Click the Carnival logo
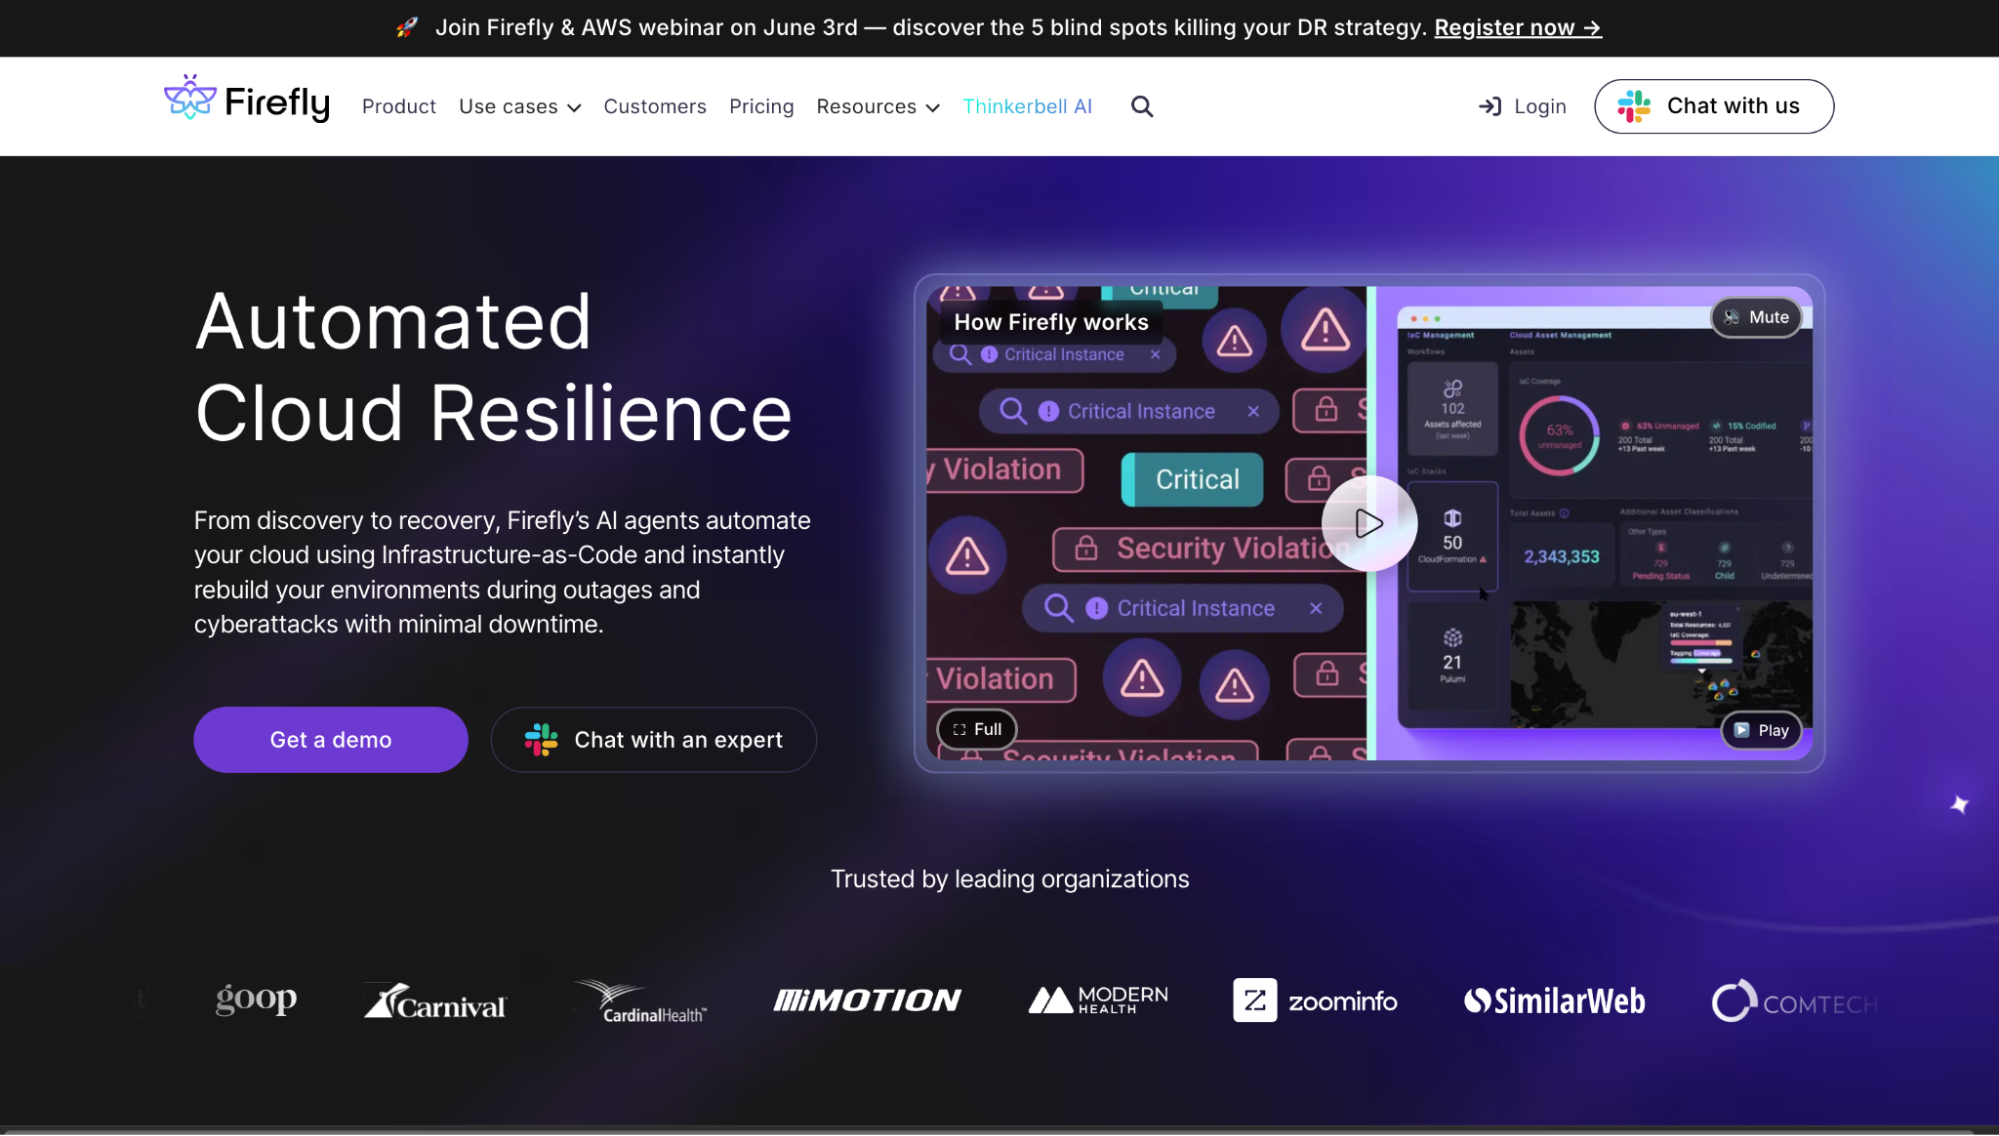 [435, 1001]
